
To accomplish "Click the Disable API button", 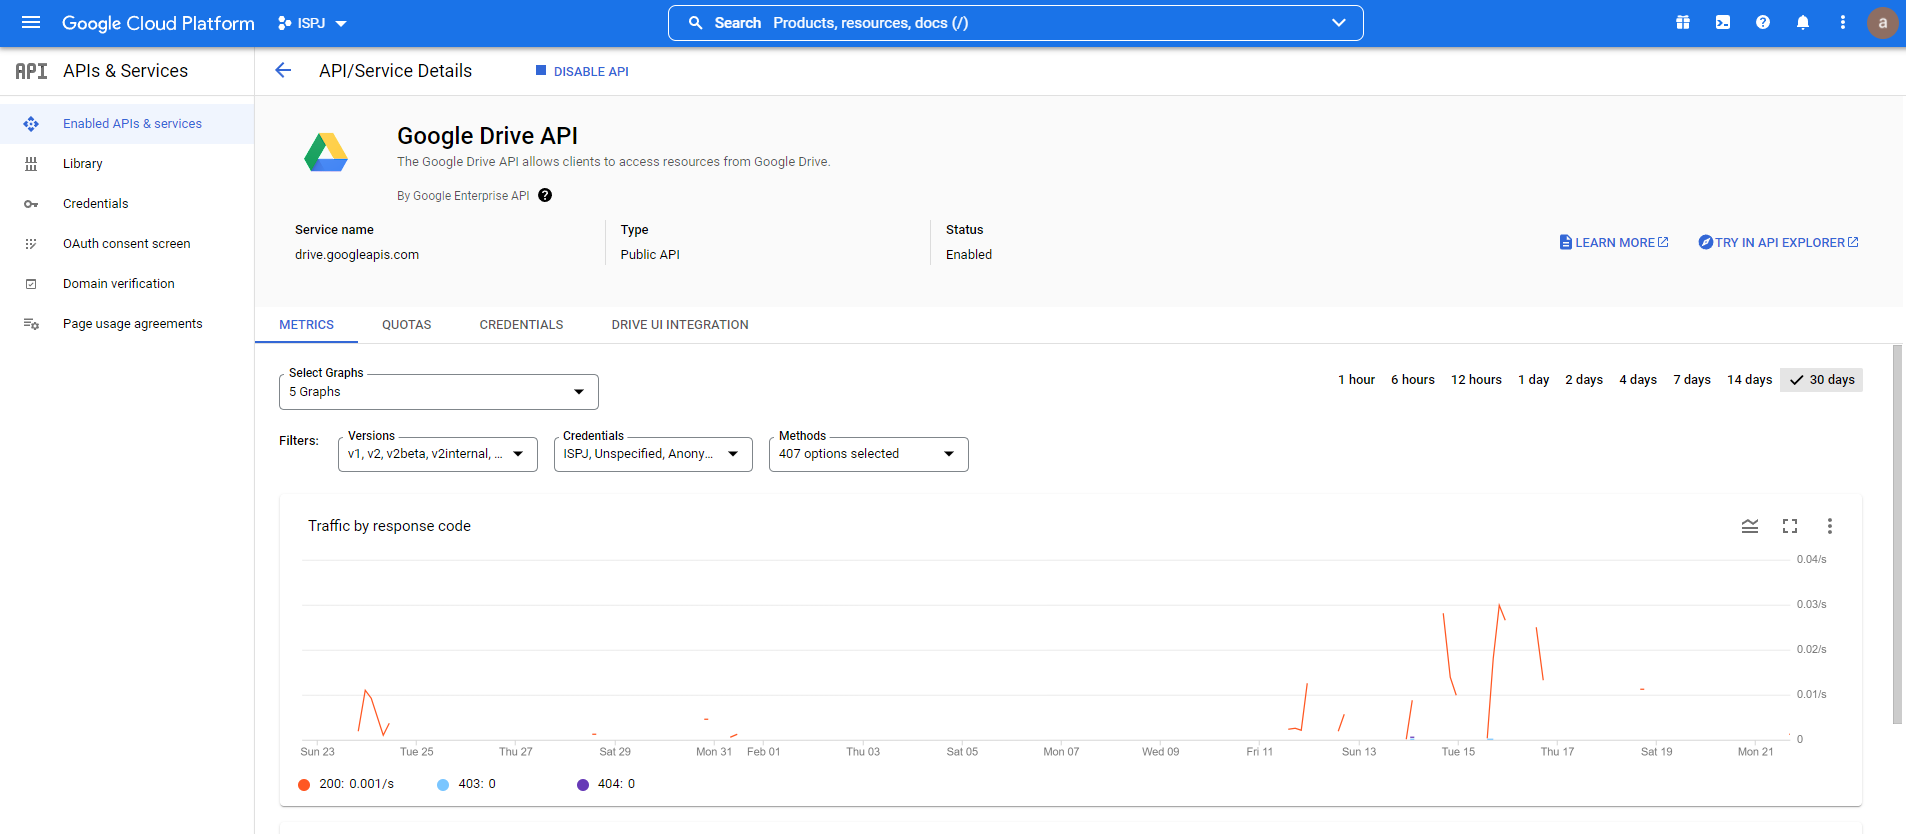I will click(582, 71).
